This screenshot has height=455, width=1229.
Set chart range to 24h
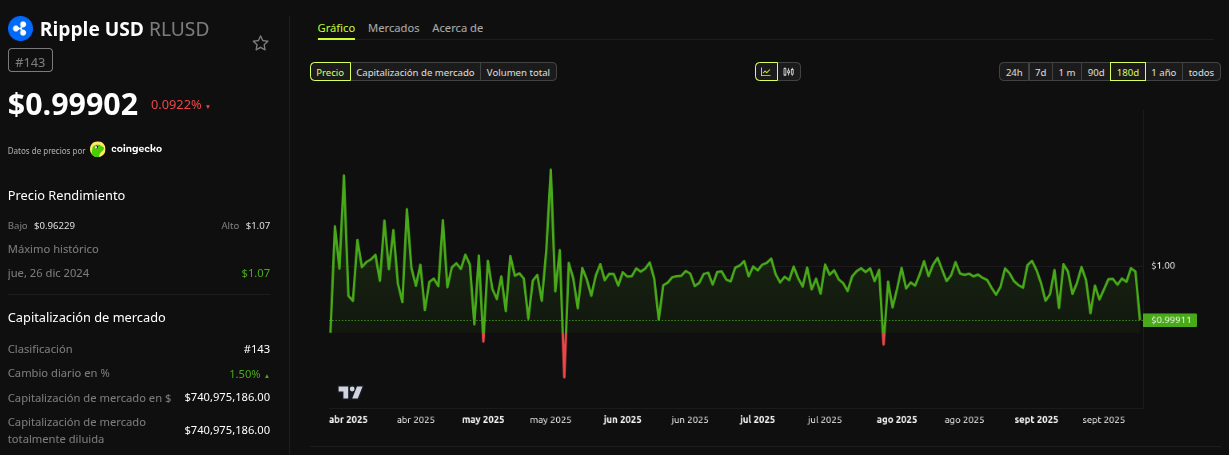pyautogui.click(x=1014, y=72)
